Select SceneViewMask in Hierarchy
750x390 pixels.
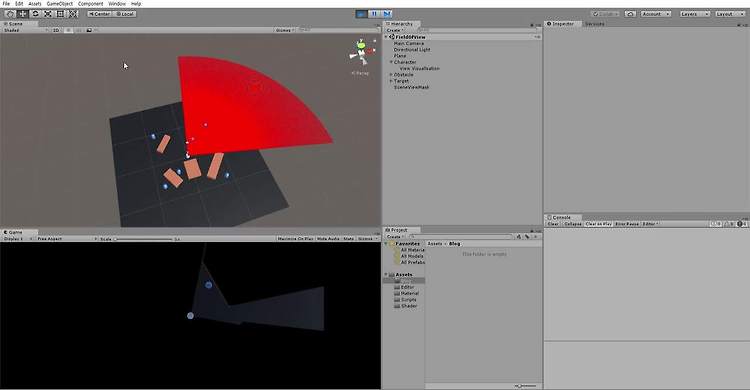(x=411, y=87)
